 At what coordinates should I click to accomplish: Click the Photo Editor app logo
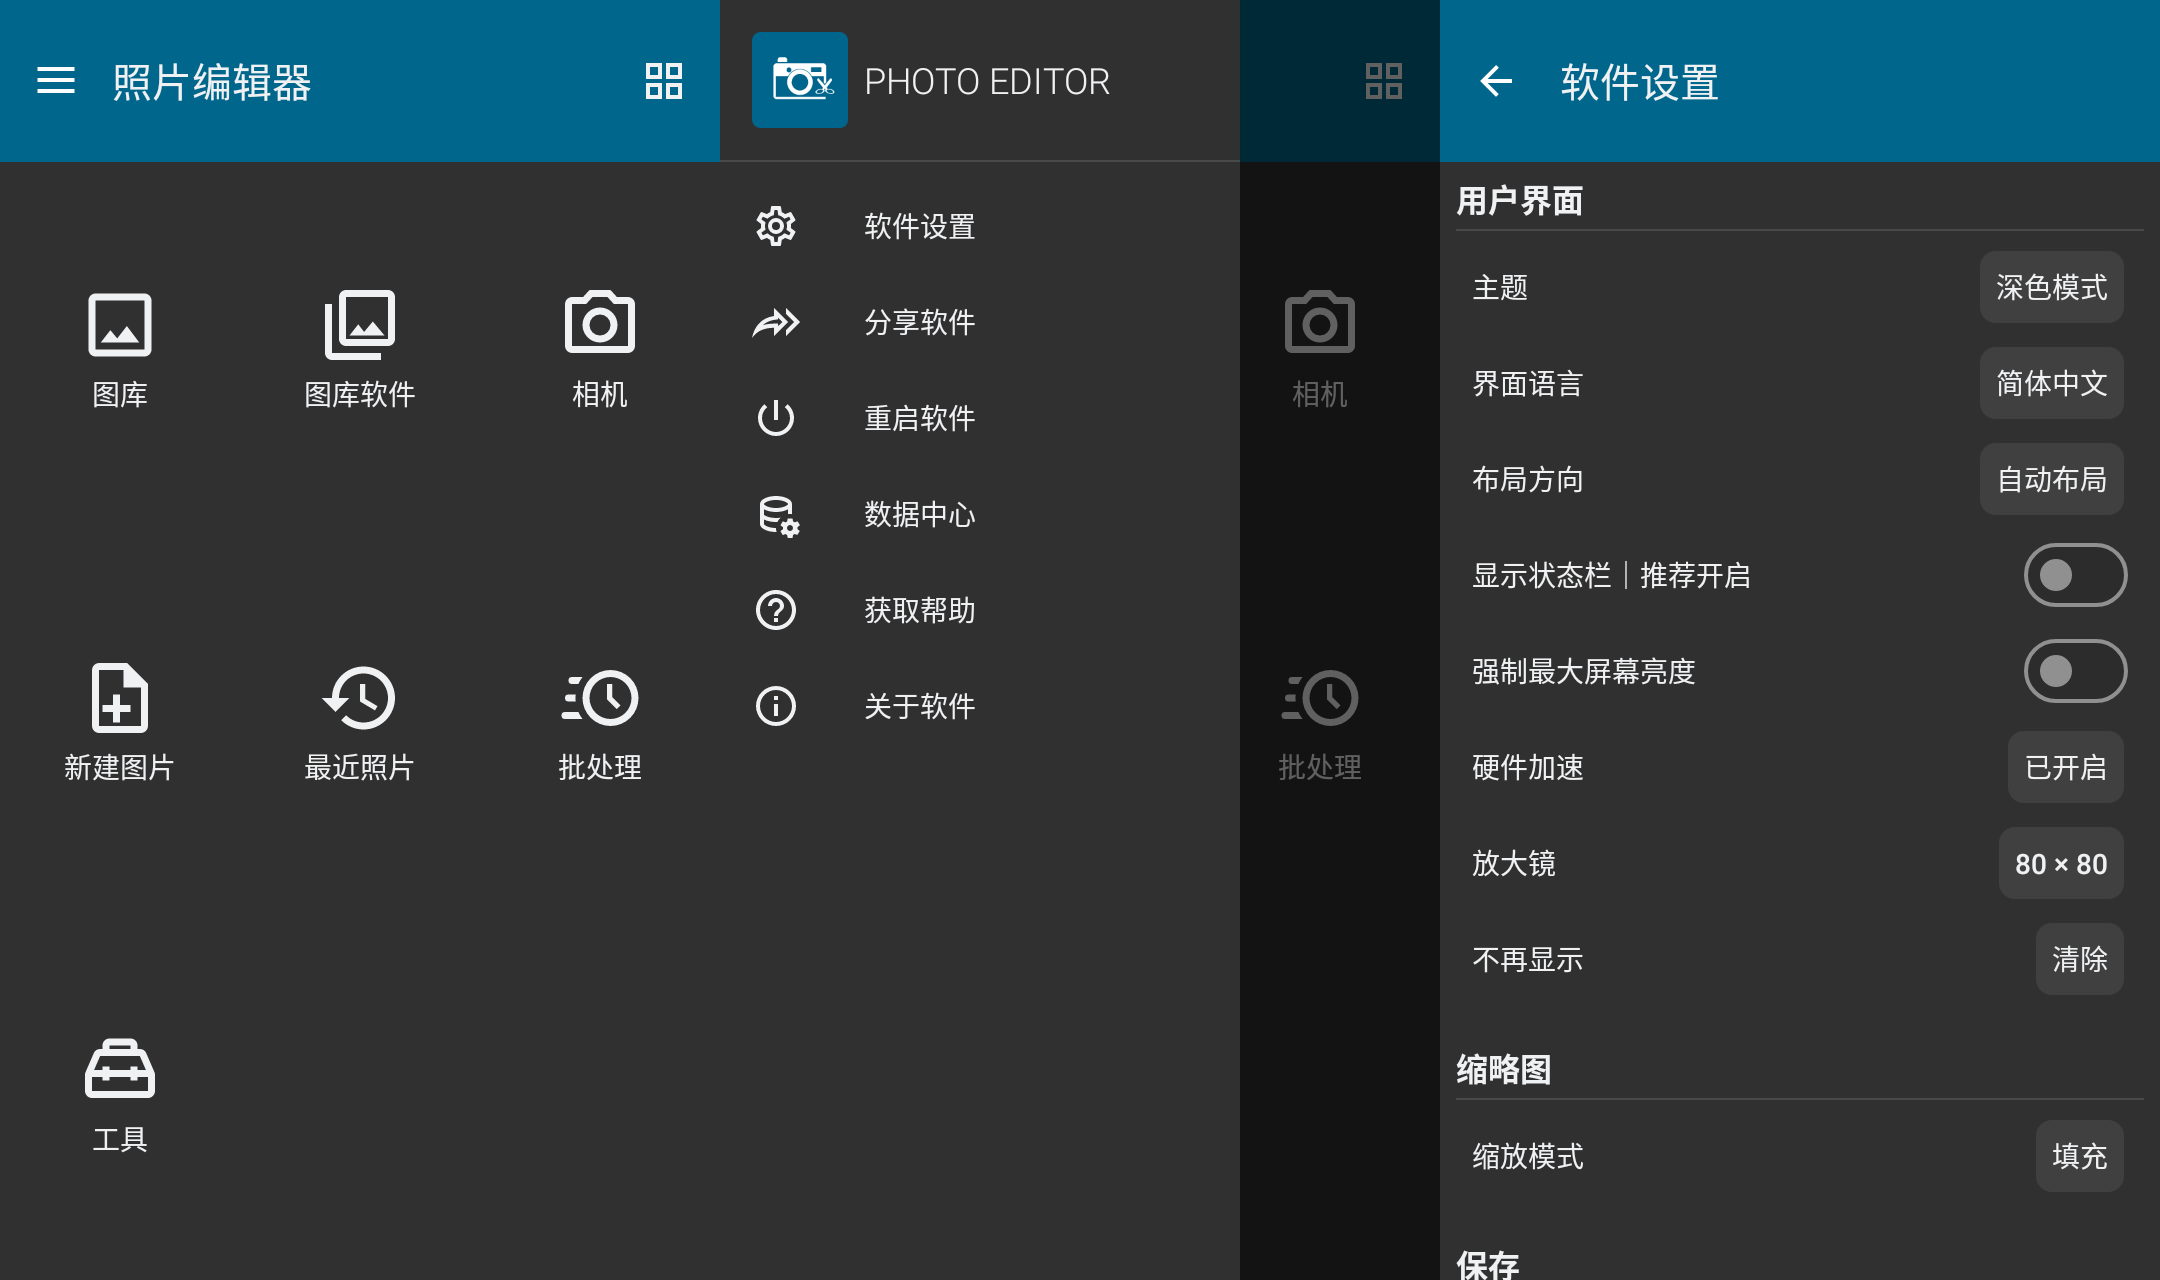pyautogui.click(x=800, y=80)
